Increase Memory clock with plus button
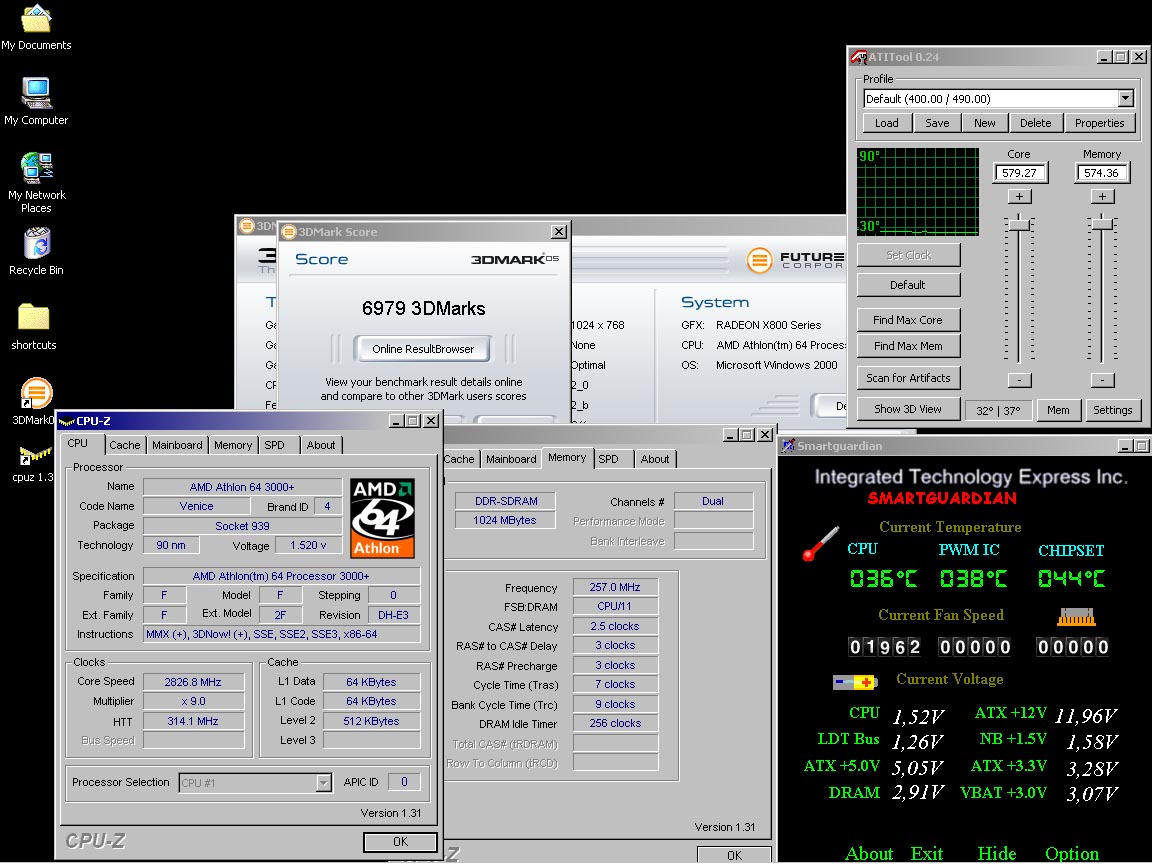 click(1102, 196)
